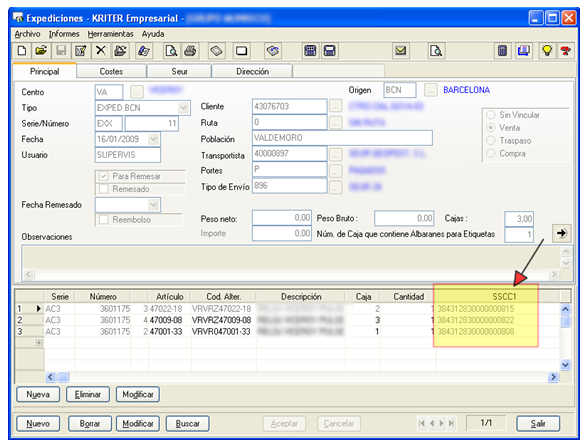Click the edit record pencil icon

coord(81,51)
